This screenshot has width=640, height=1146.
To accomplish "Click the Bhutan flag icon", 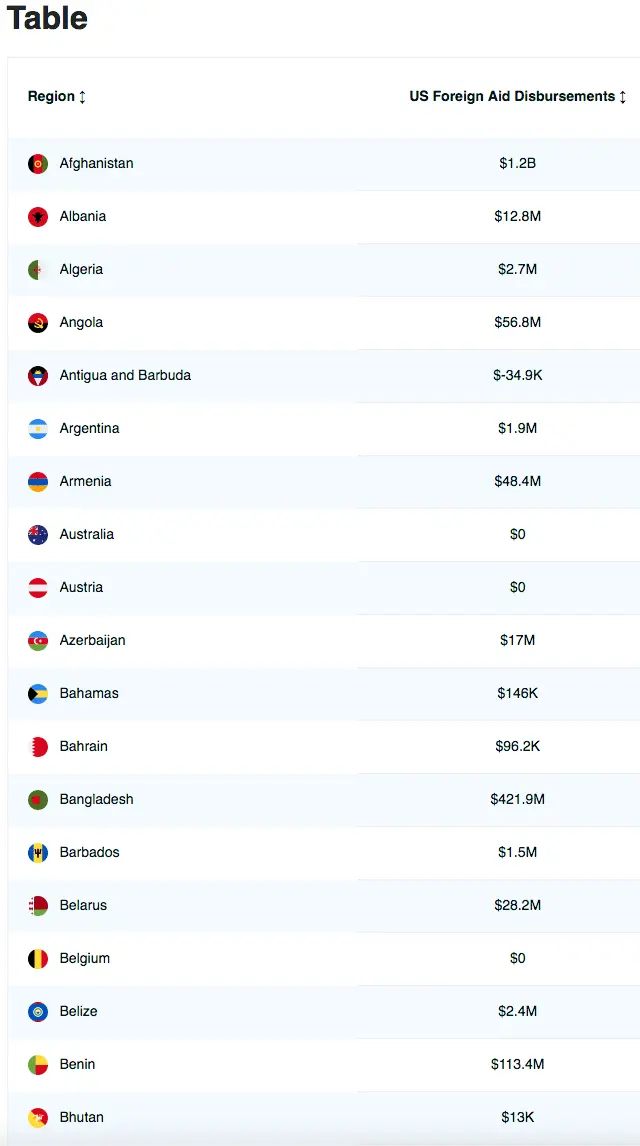I will pyautogui.click(x=38, y=1117).
